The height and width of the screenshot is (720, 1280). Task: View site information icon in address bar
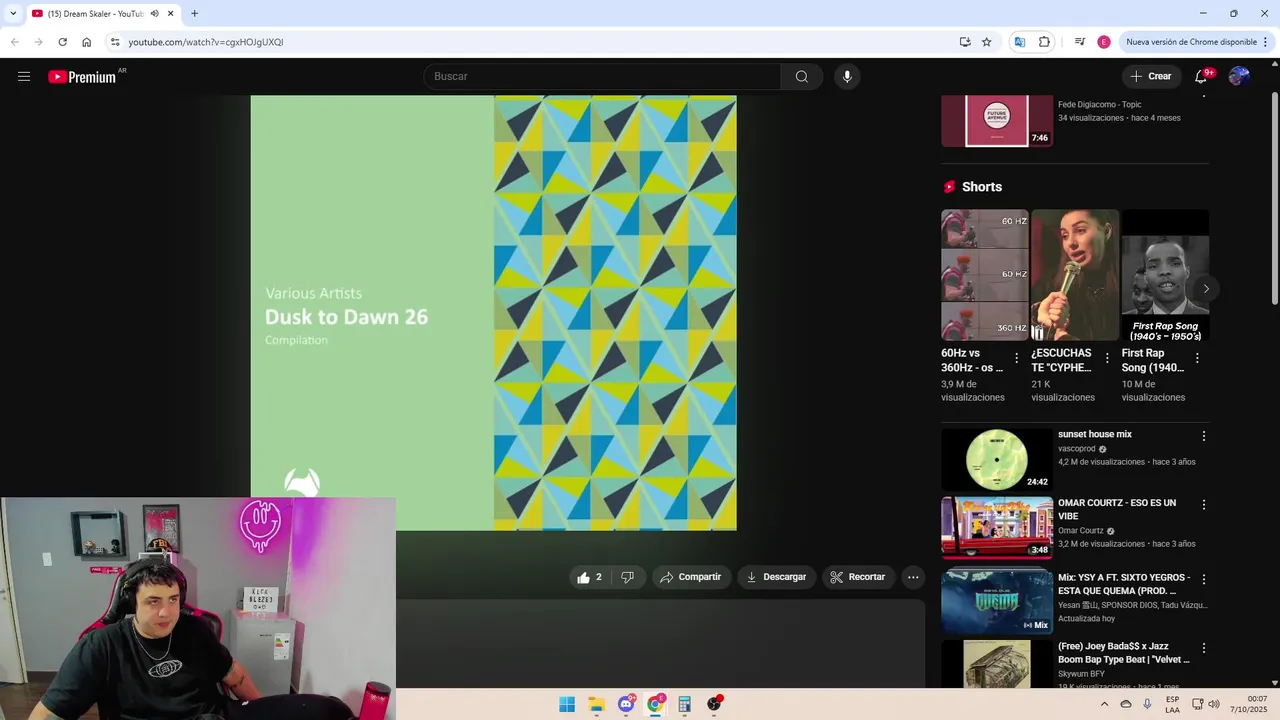pyautogui.click(x=115, y=42)
